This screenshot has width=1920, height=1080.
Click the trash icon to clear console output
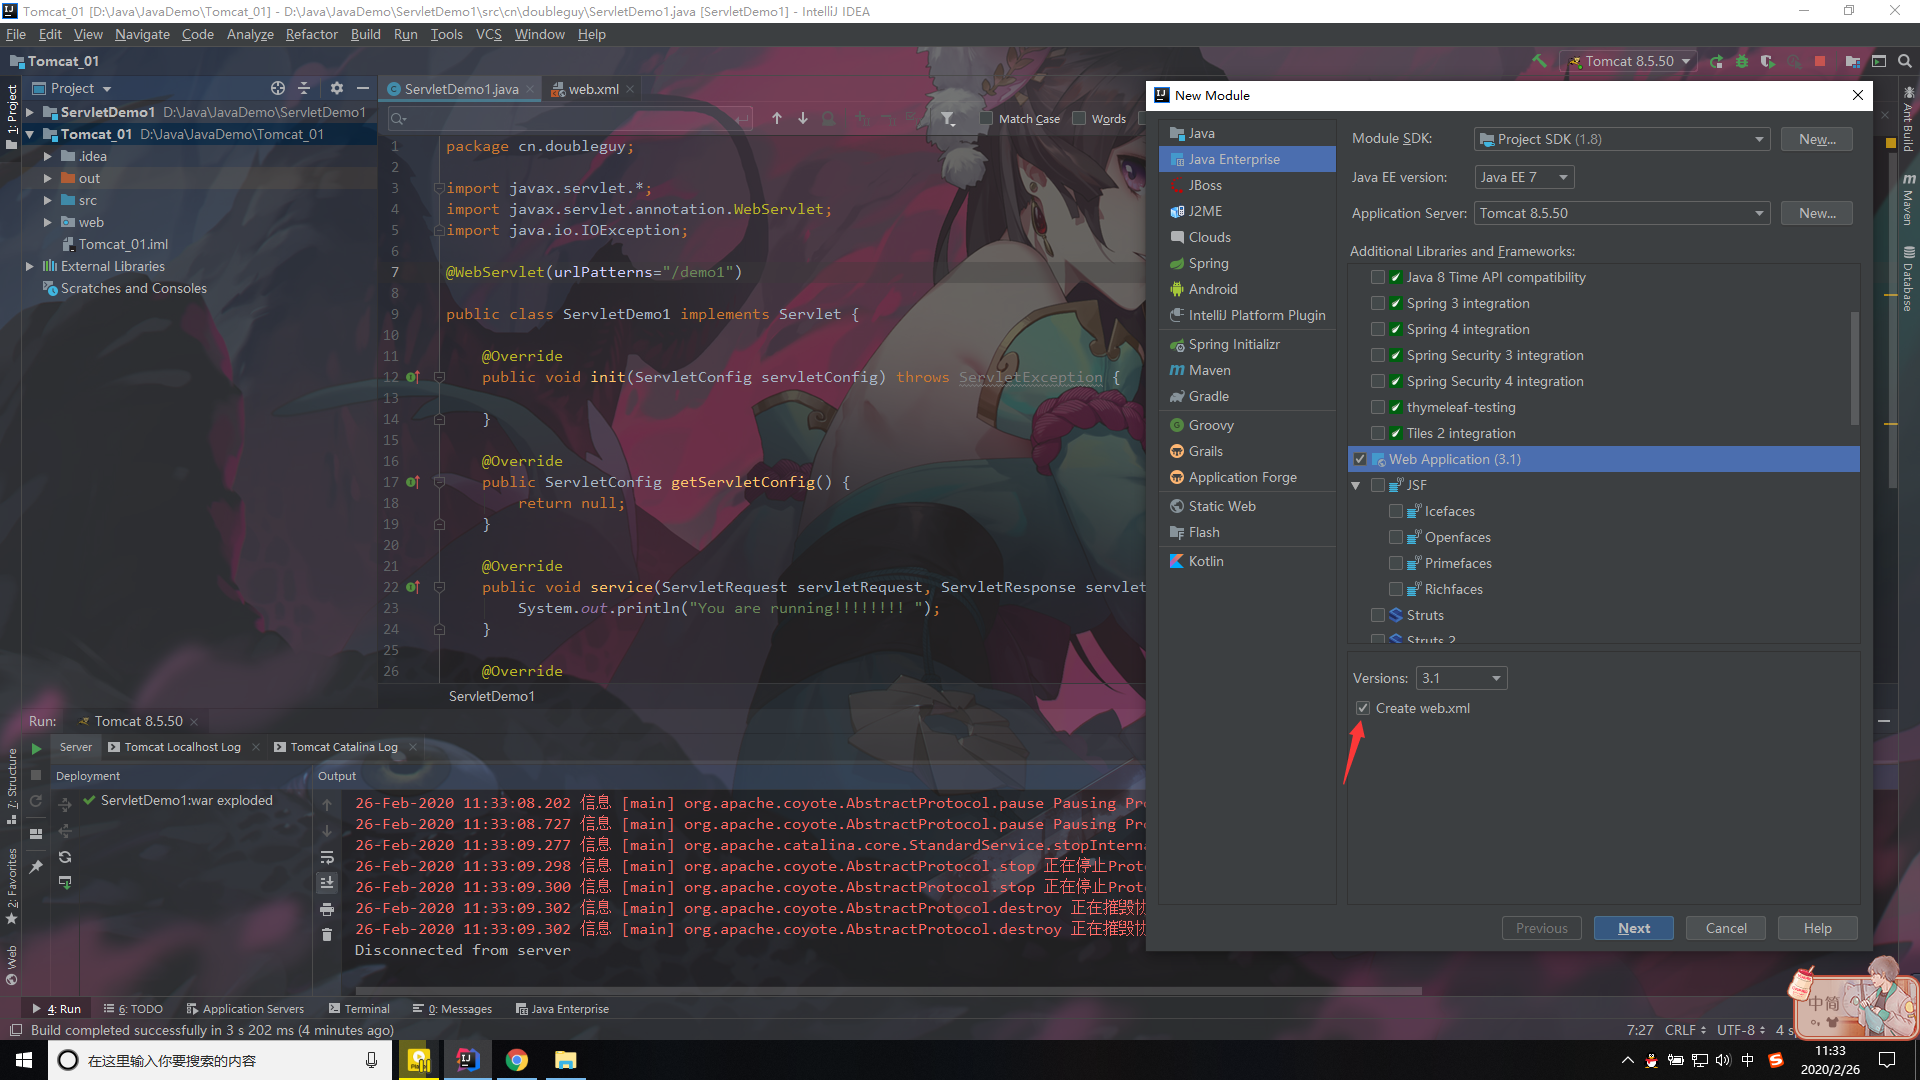pyautogui.click(x=327, y=935)
